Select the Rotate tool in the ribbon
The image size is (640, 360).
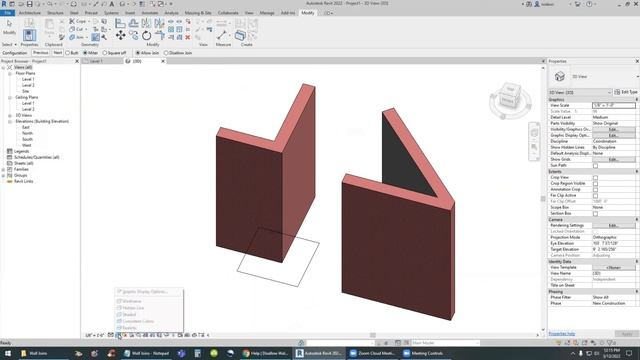click(x=147, y=36)
